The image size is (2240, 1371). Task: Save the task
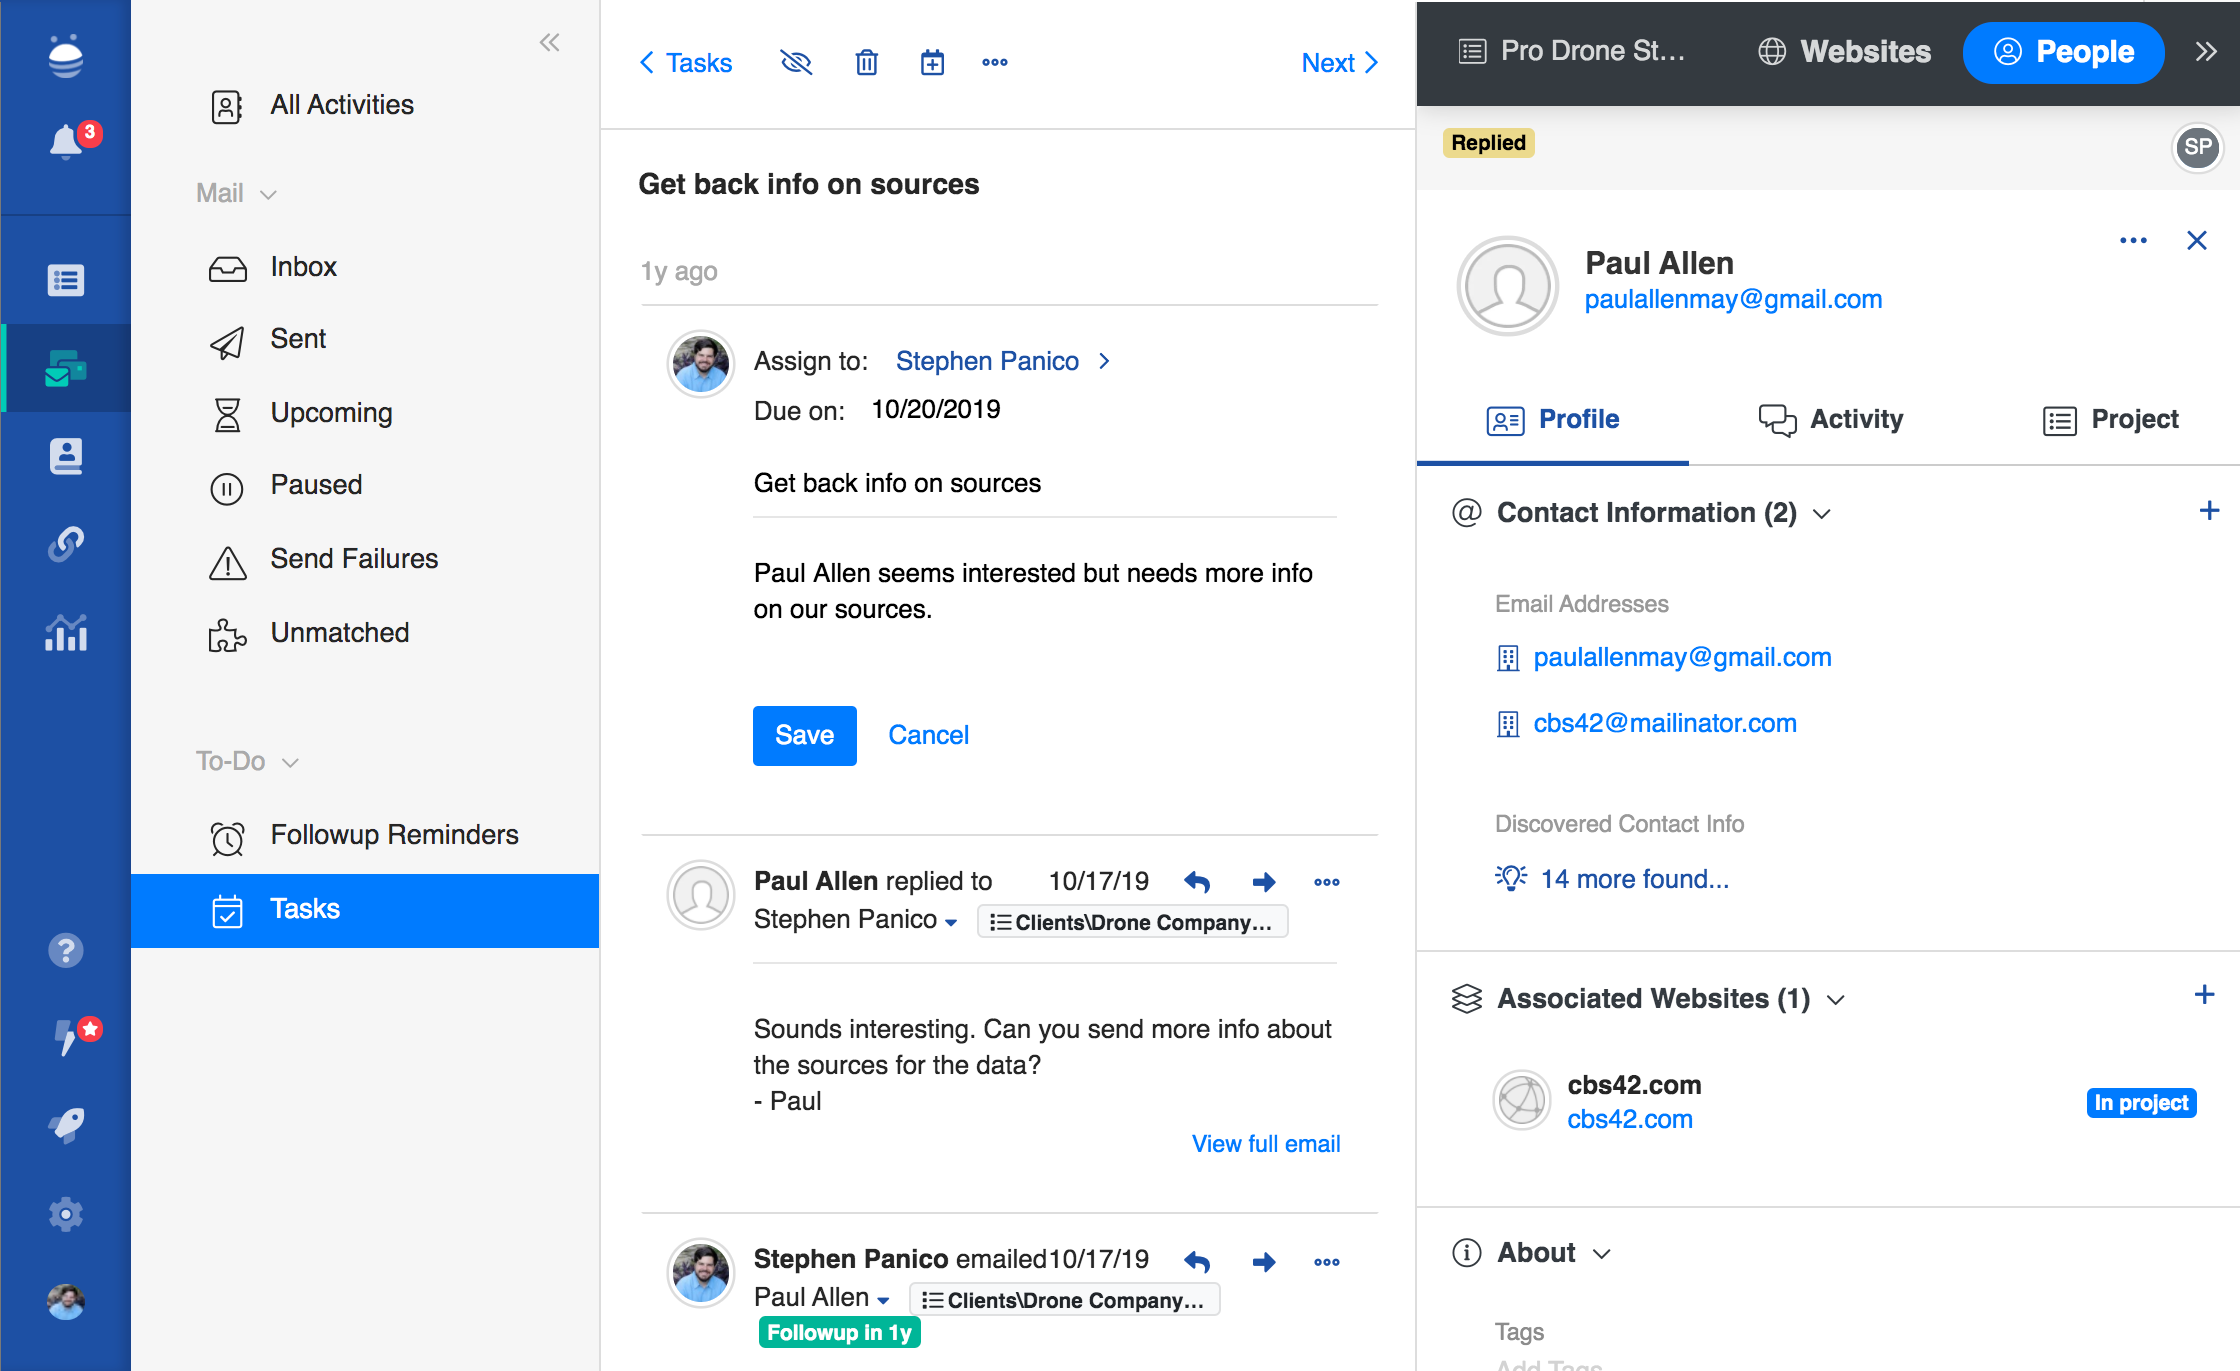[804, 735]
